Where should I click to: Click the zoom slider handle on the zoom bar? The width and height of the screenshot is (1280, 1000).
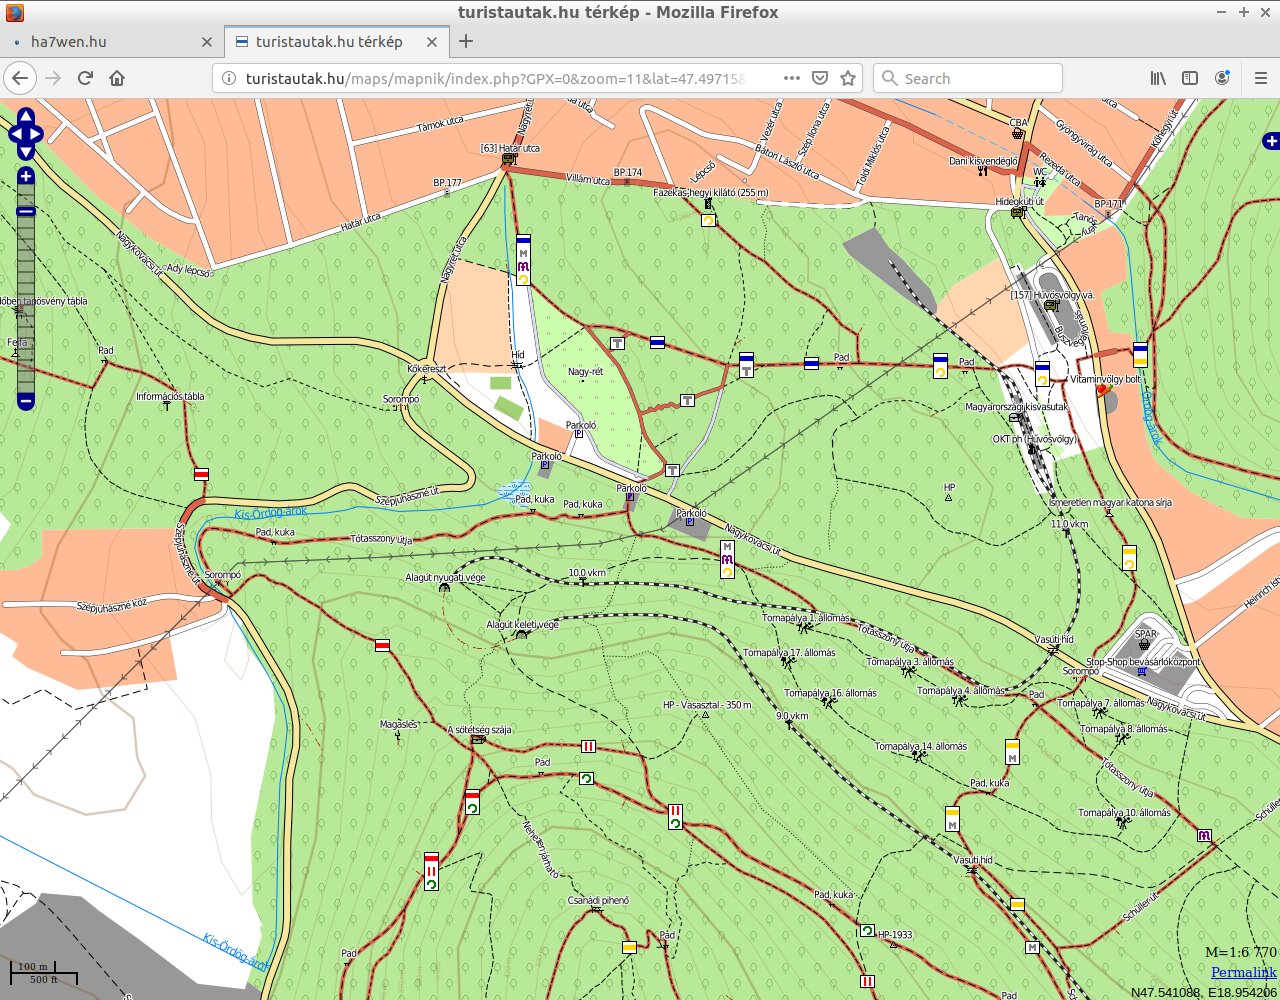coord(26,211)
